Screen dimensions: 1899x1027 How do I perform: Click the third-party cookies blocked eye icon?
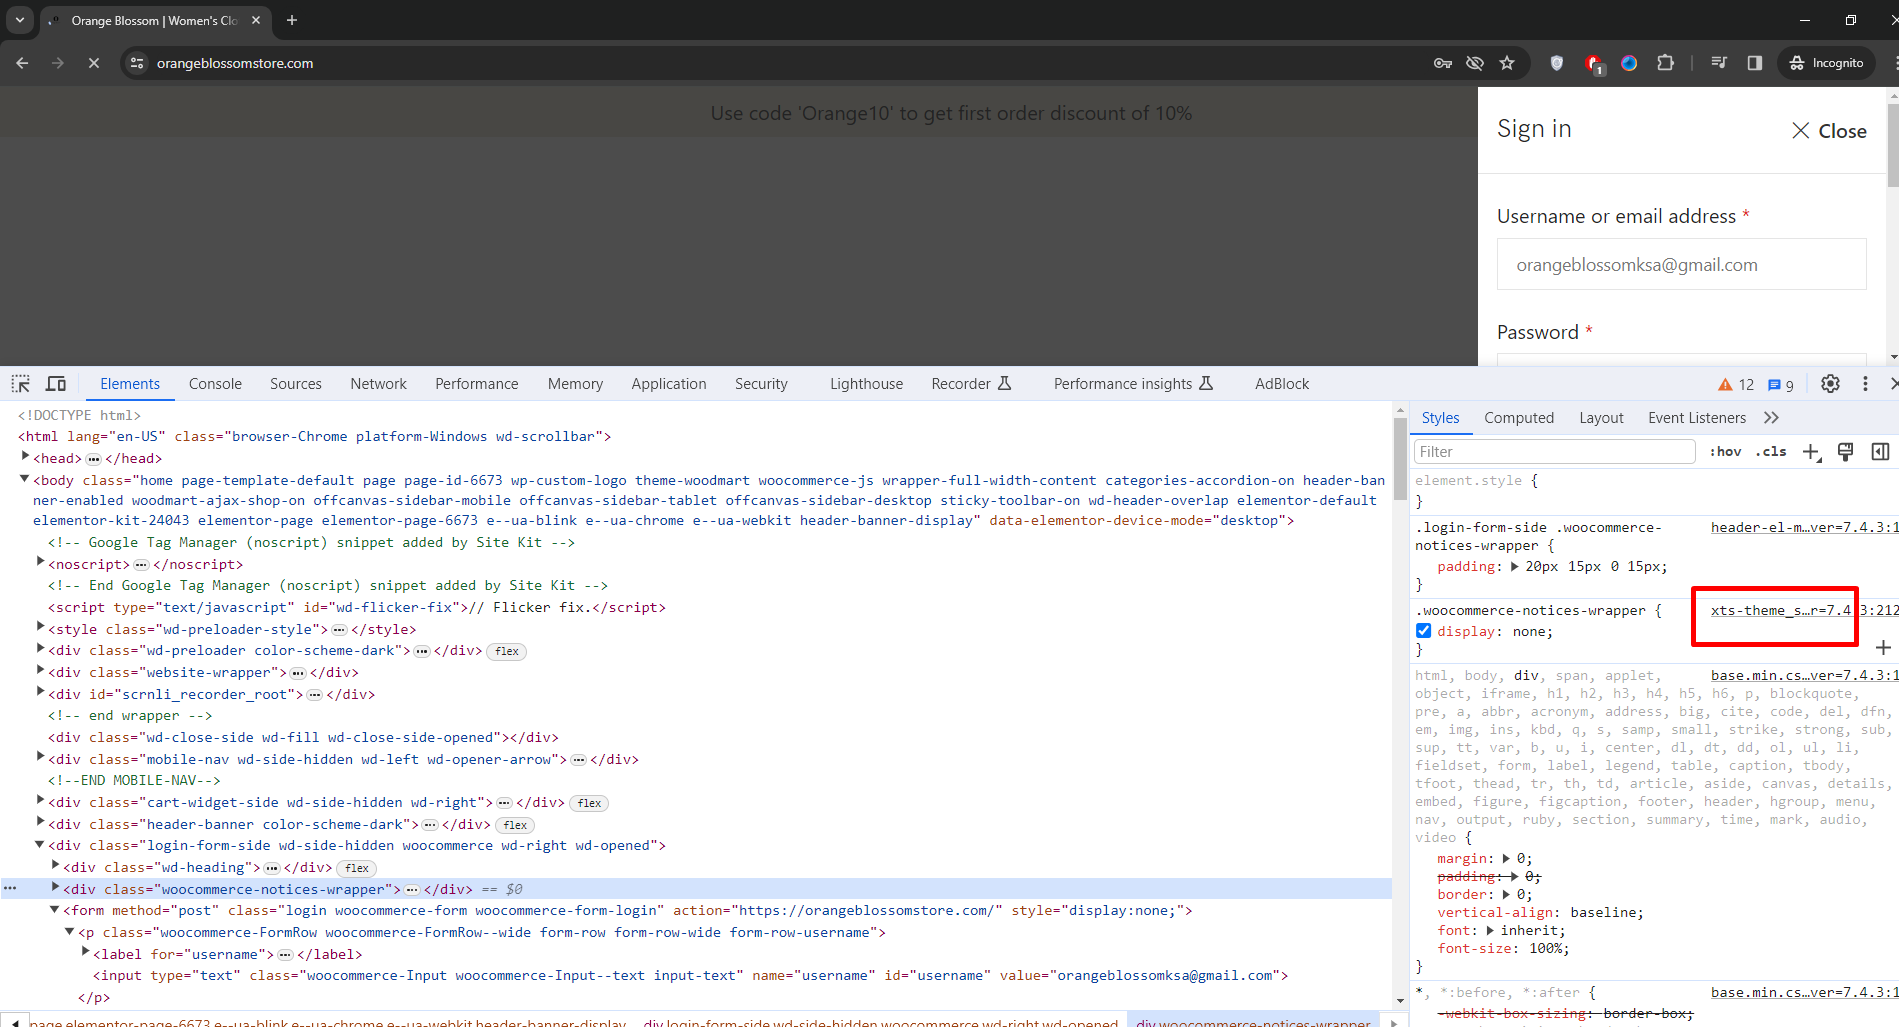coord(1475,63)
